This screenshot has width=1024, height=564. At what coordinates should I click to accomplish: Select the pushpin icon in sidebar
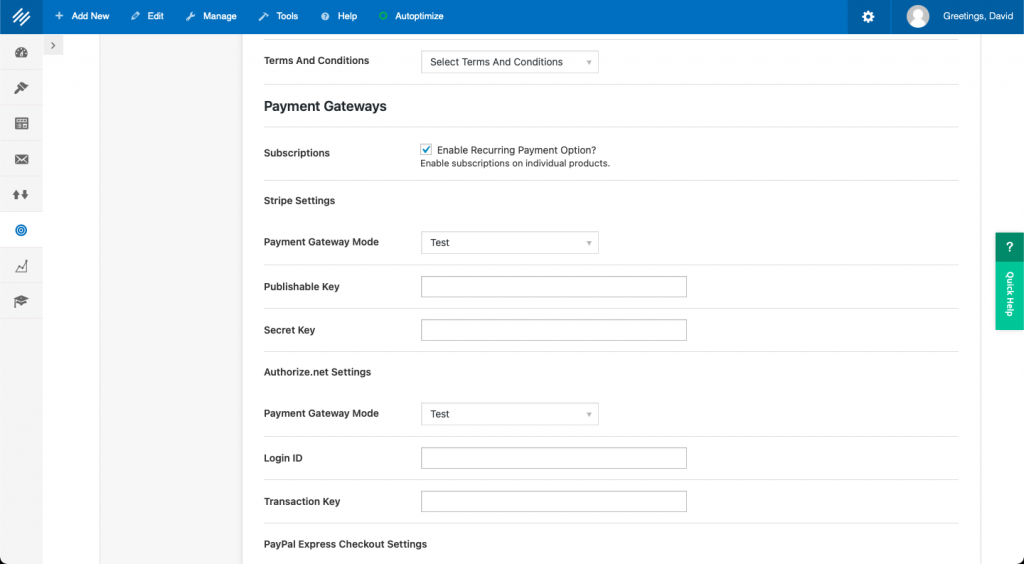[x=21, y=88]
